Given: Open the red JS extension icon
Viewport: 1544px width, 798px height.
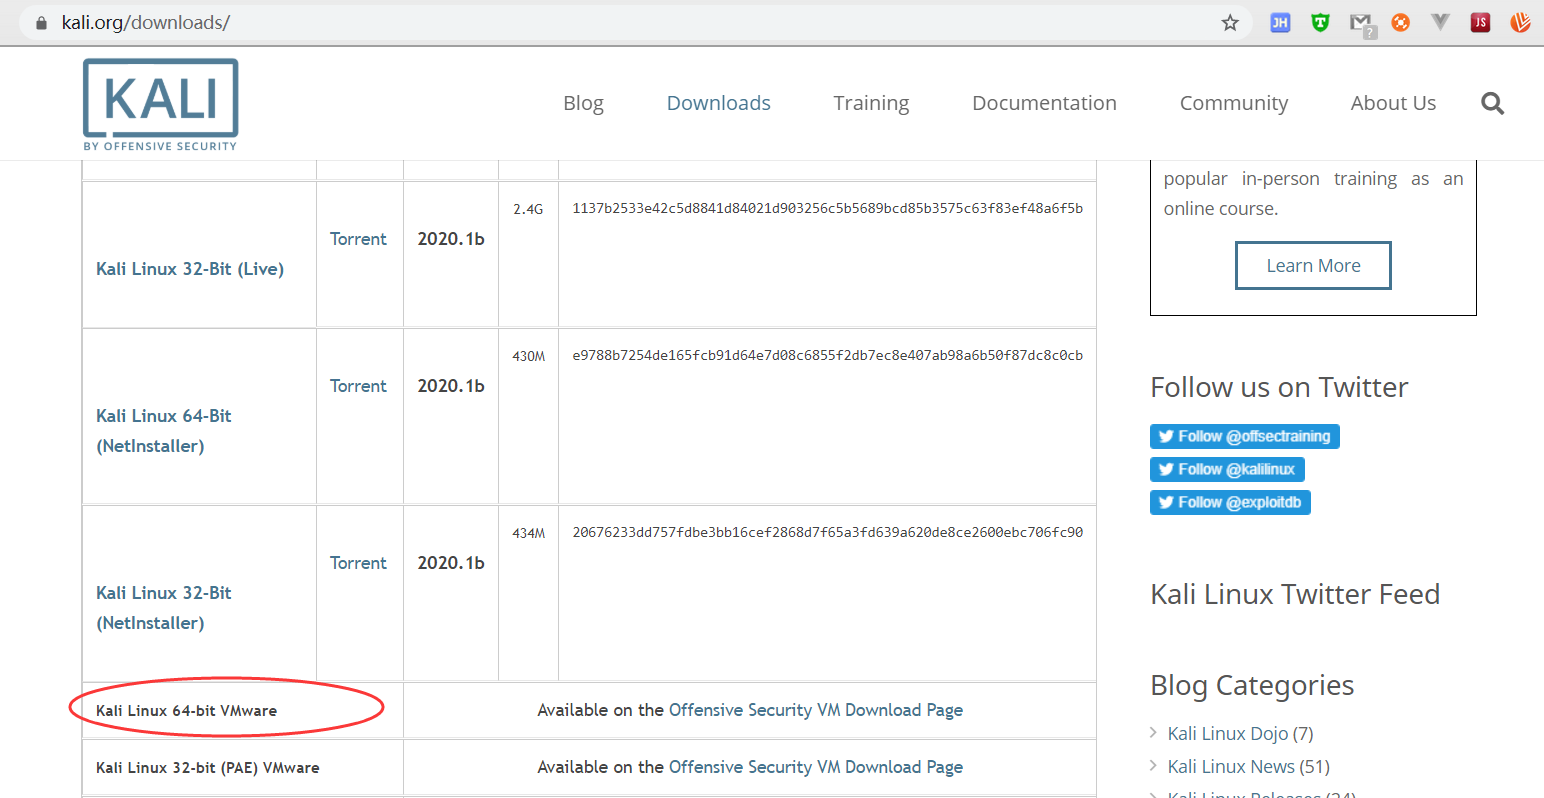Looking at the screenshot, I should click(x=1481, y=22).
